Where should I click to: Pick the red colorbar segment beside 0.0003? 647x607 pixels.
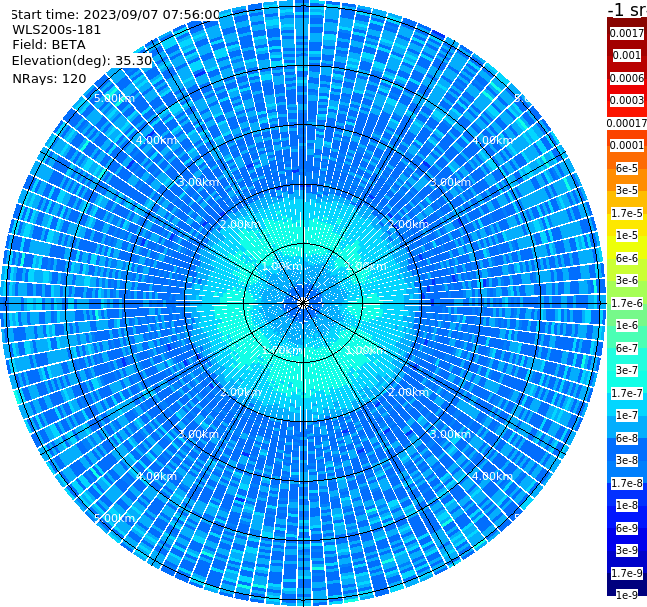tap(627, 100)
